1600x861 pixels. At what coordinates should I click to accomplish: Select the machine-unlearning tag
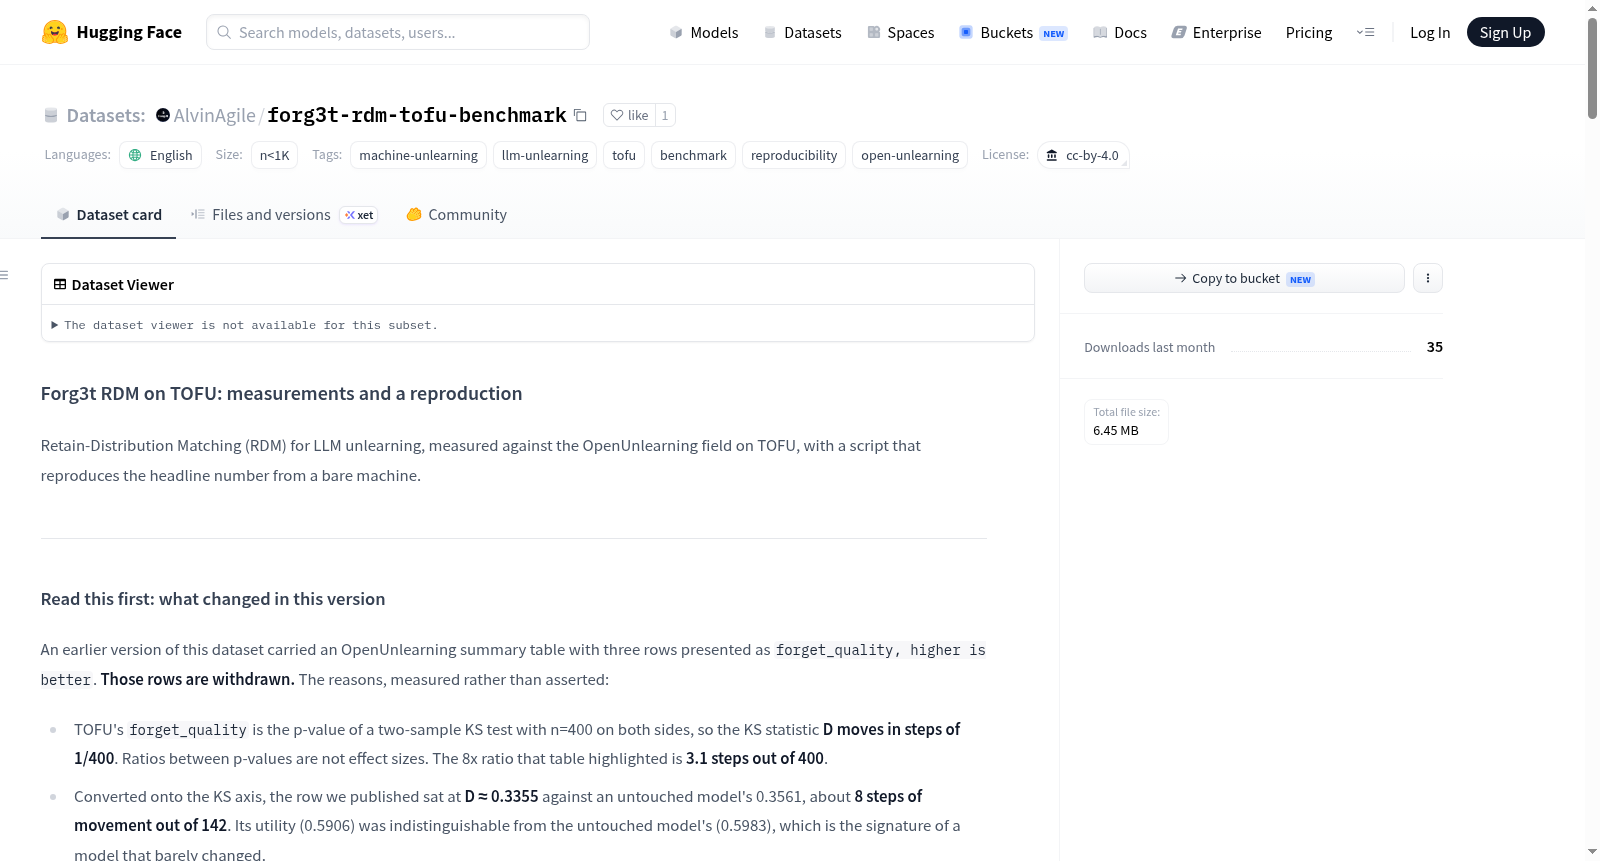[418, 155]
